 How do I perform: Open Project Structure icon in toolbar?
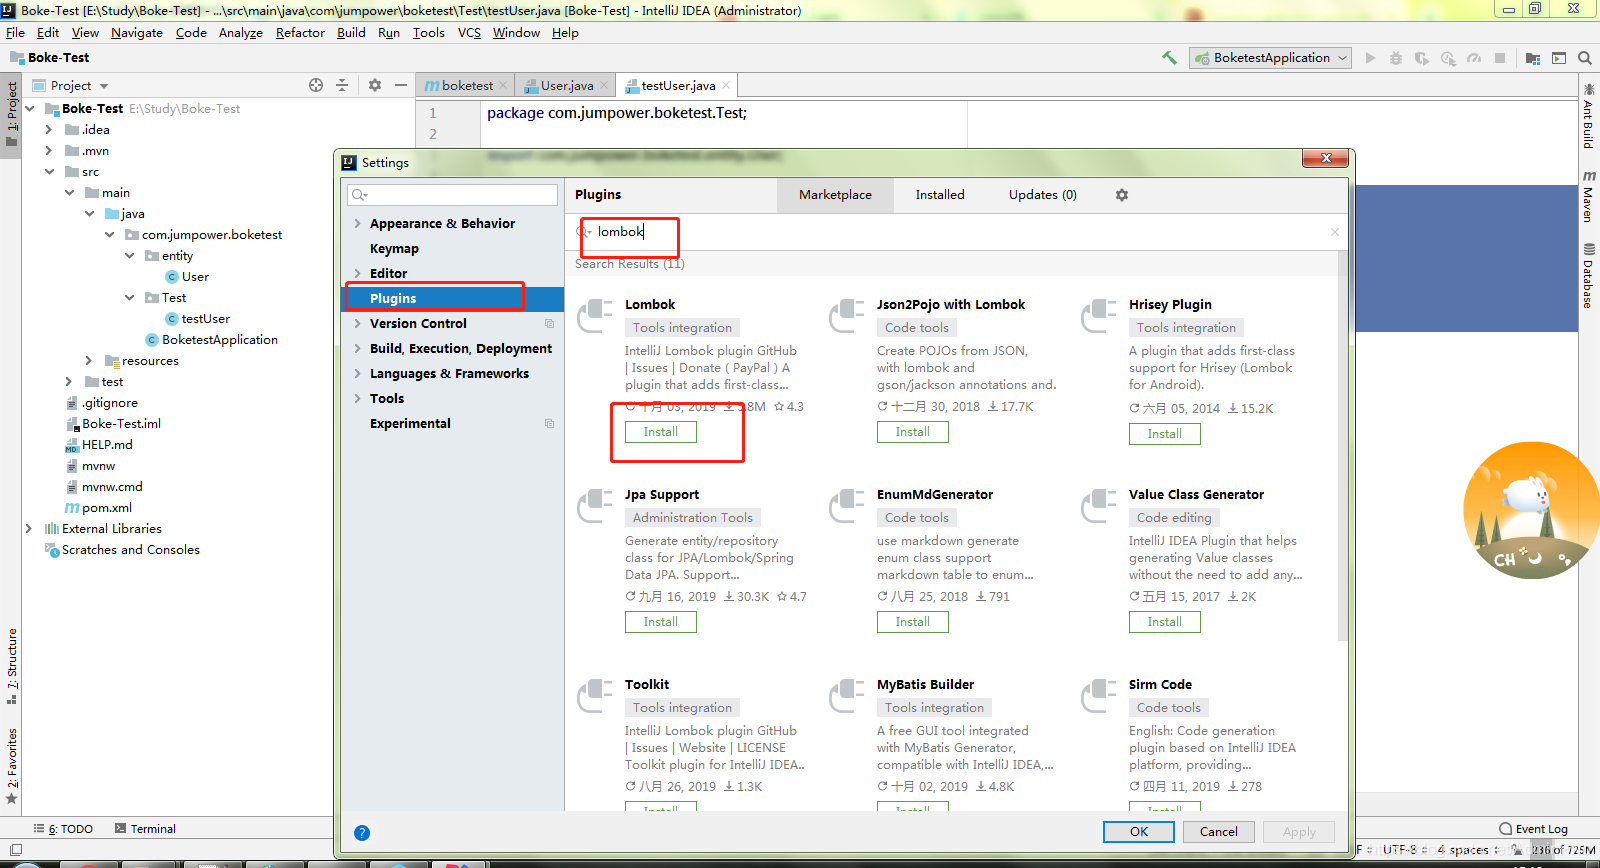[1533, 58]
